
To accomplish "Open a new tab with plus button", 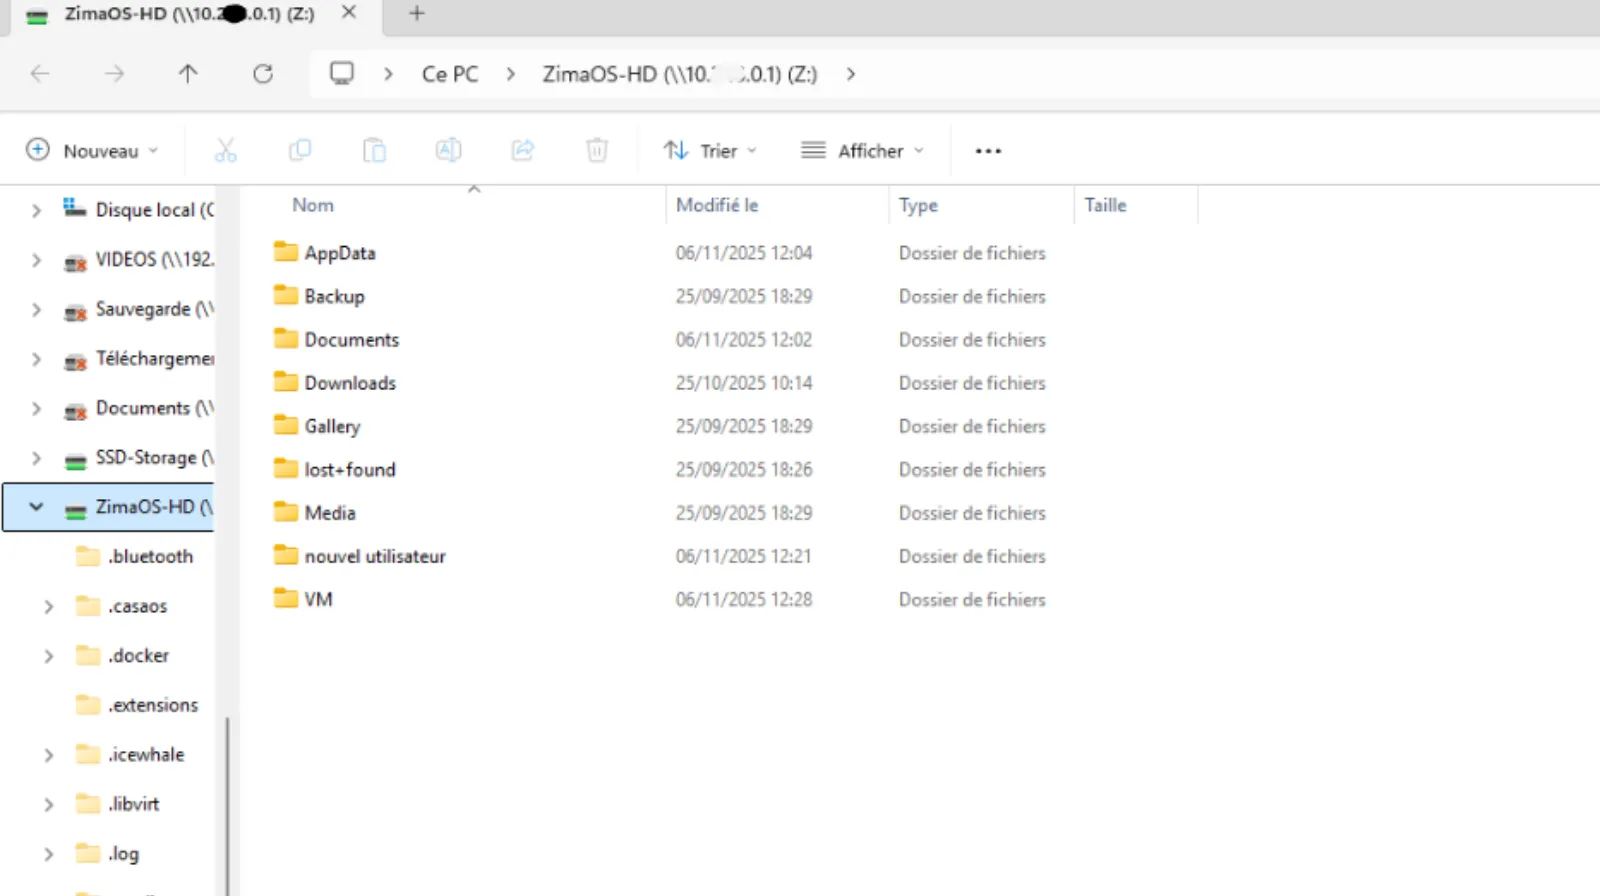I will click(x=417, y=14).
